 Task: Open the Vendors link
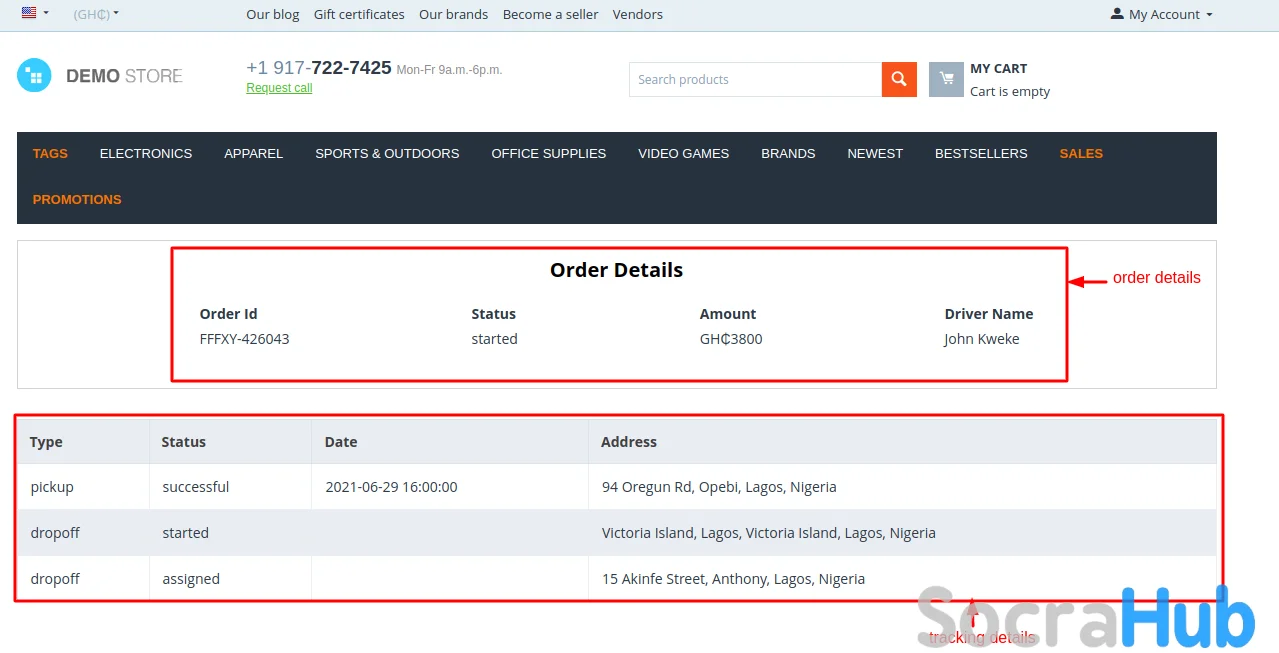[638, 14]
